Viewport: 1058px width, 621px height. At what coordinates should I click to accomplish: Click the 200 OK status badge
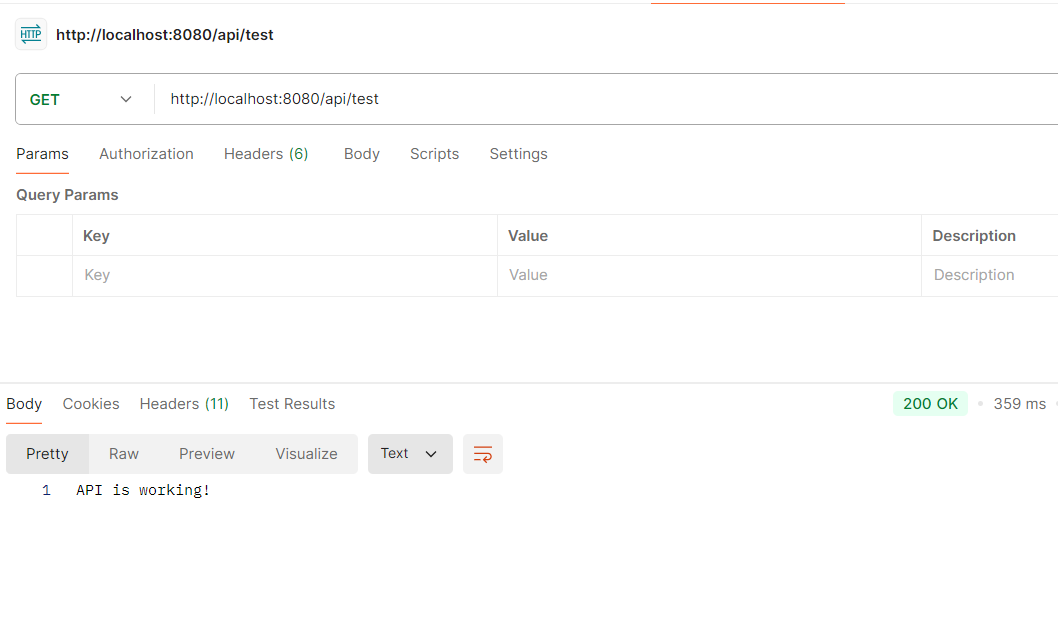click(930, 404)
